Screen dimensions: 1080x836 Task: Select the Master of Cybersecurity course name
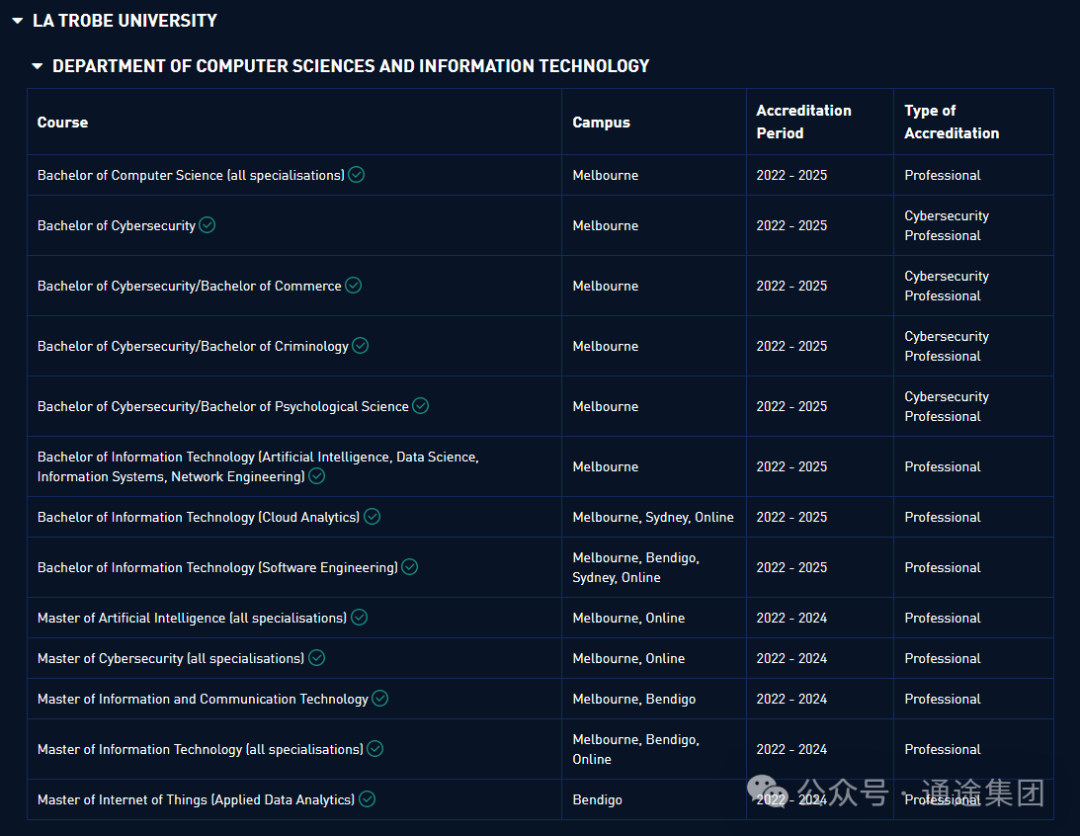[x=171, y=658]
